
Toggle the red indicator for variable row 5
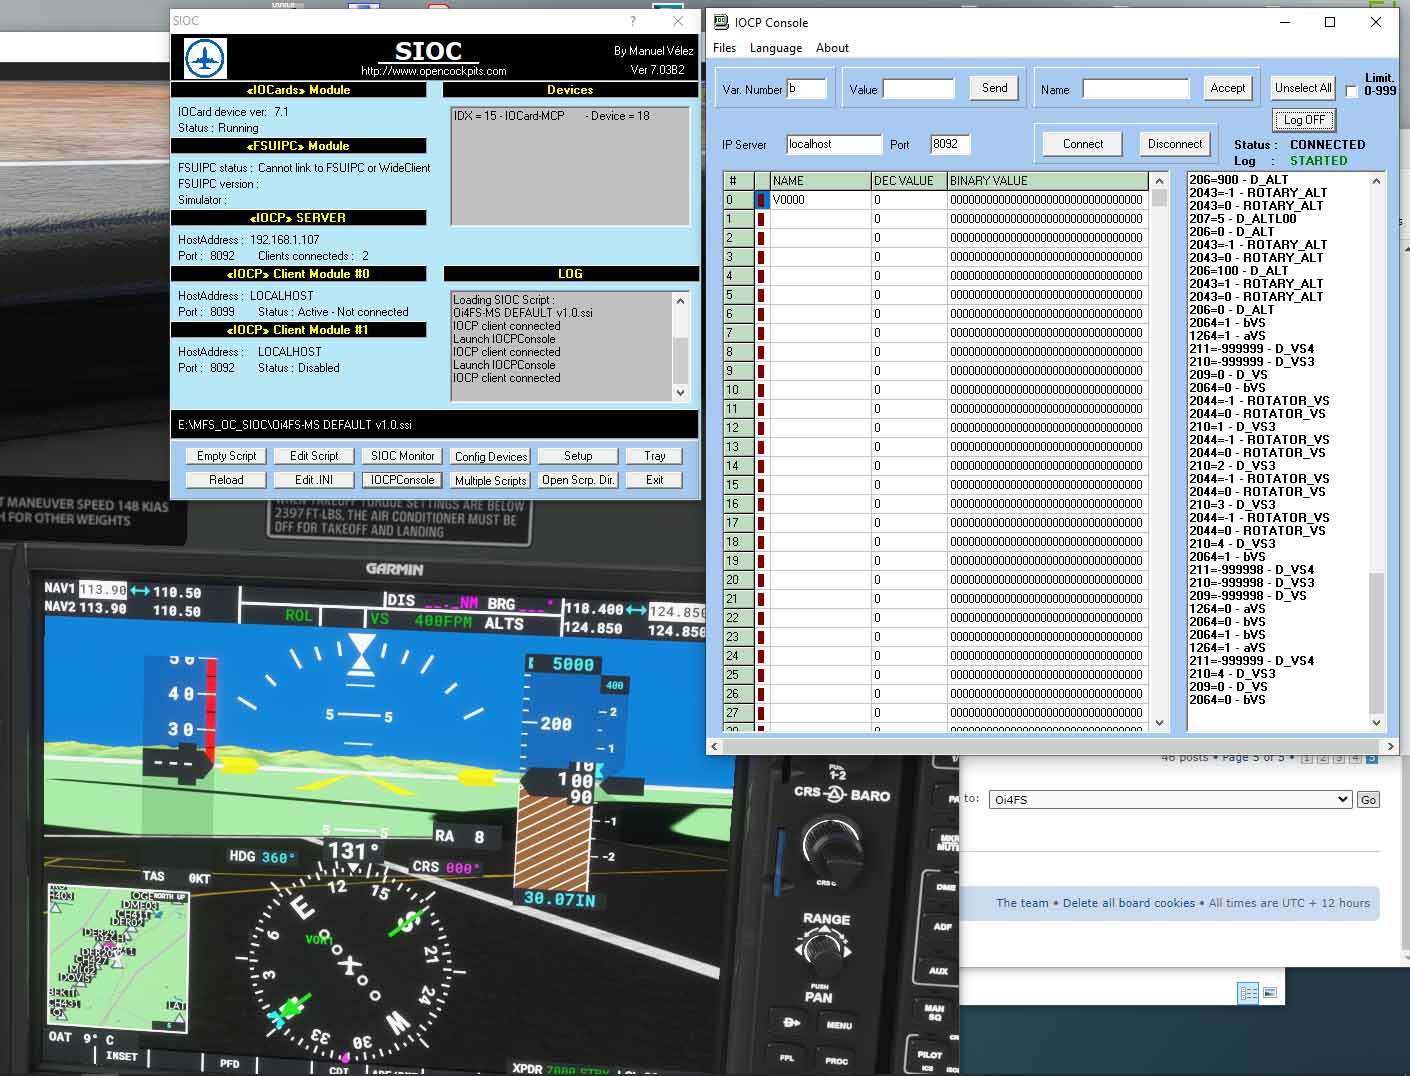[x=761, y=295]
